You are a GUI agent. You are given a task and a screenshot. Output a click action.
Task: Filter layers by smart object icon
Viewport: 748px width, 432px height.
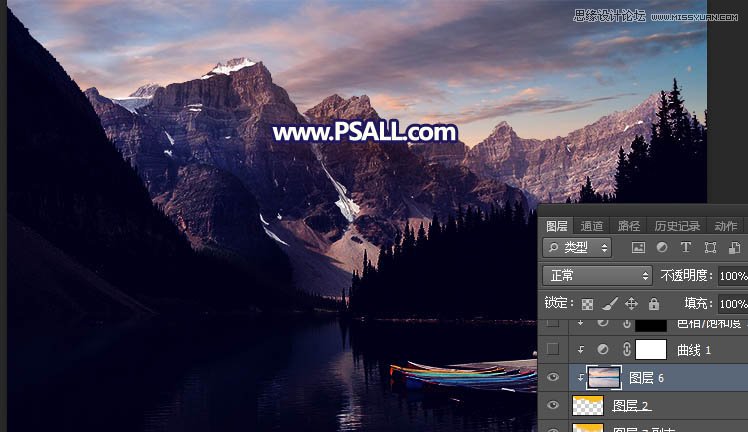(x=734, y=247)
